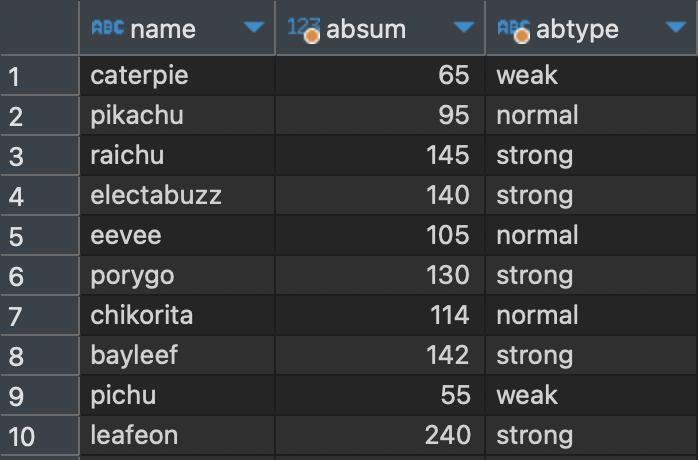Select the weak cell in pichu row
Viewport: 698px width, 460px height.
tap(592, 395)
